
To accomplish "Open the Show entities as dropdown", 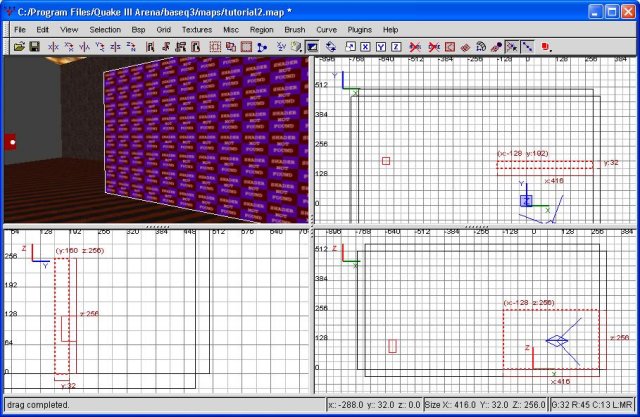I will tap(546, 47).
